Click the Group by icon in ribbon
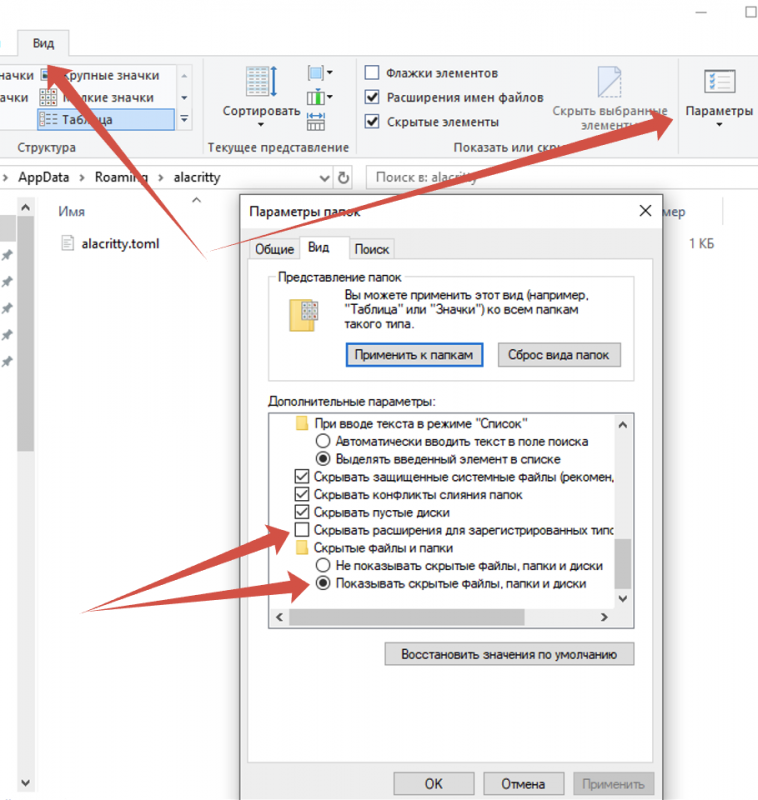This screenshot has width=758, height=800. click(x=320, y=73)
